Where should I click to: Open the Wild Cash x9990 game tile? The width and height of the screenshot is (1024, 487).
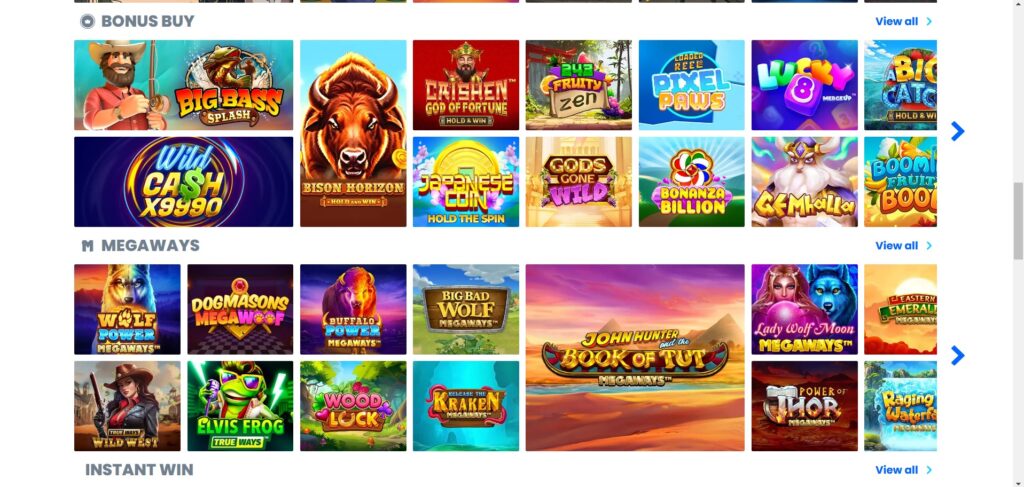(x=184, y=181)
